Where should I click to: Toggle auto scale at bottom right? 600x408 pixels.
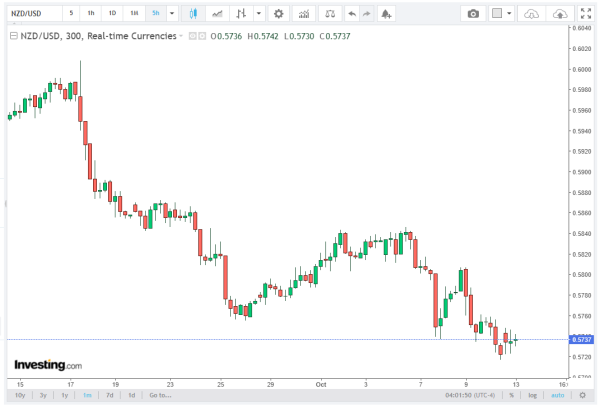[556, 395]
